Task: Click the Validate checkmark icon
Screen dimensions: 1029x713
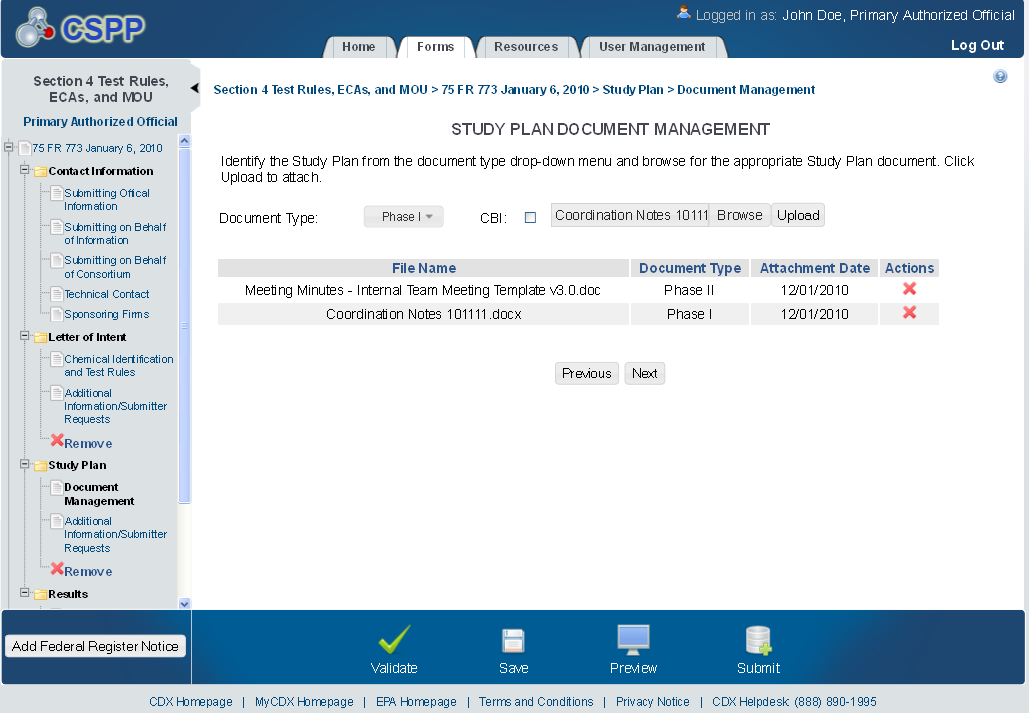Action: [x=394, y=639]
